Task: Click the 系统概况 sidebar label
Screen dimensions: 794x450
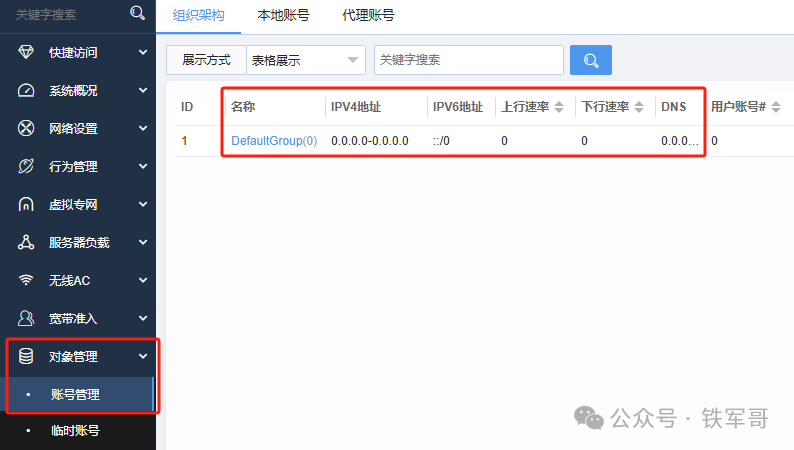Action: pyautogui.click(x=73, y=91)
